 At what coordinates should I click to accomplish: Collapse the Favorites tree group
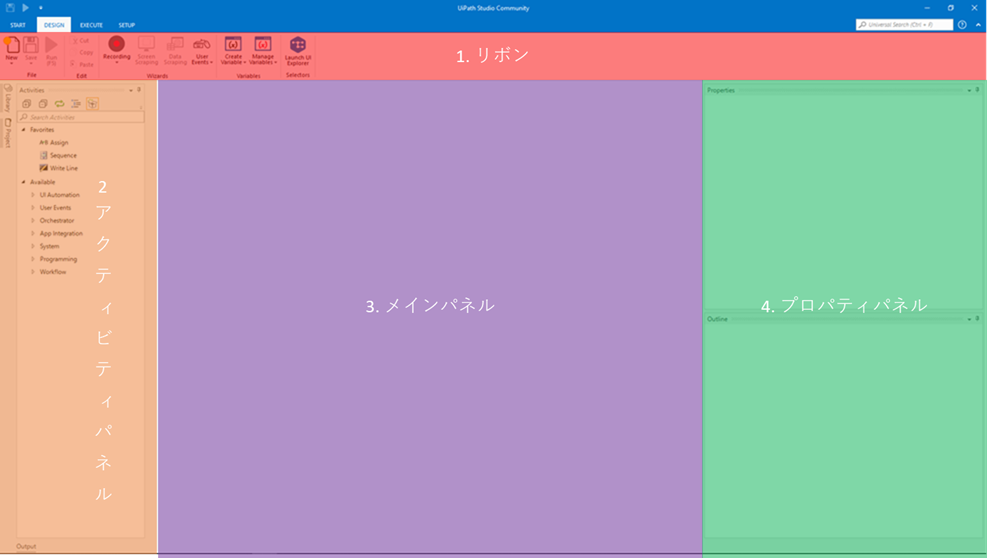coord(24,130)
